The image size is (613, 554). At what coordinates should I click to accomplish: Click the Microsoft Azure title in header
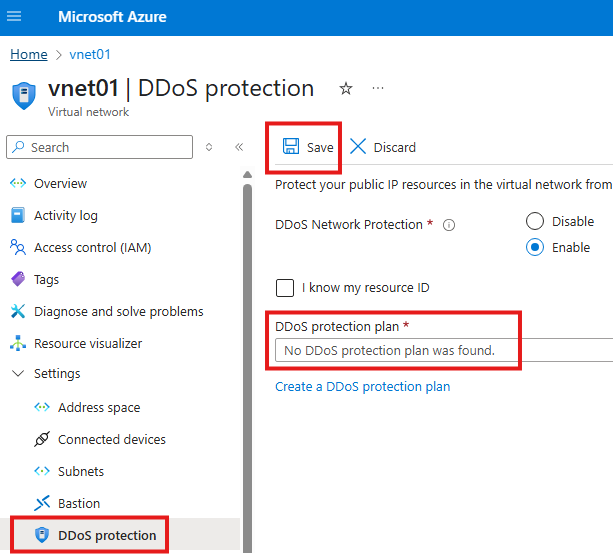112,17
